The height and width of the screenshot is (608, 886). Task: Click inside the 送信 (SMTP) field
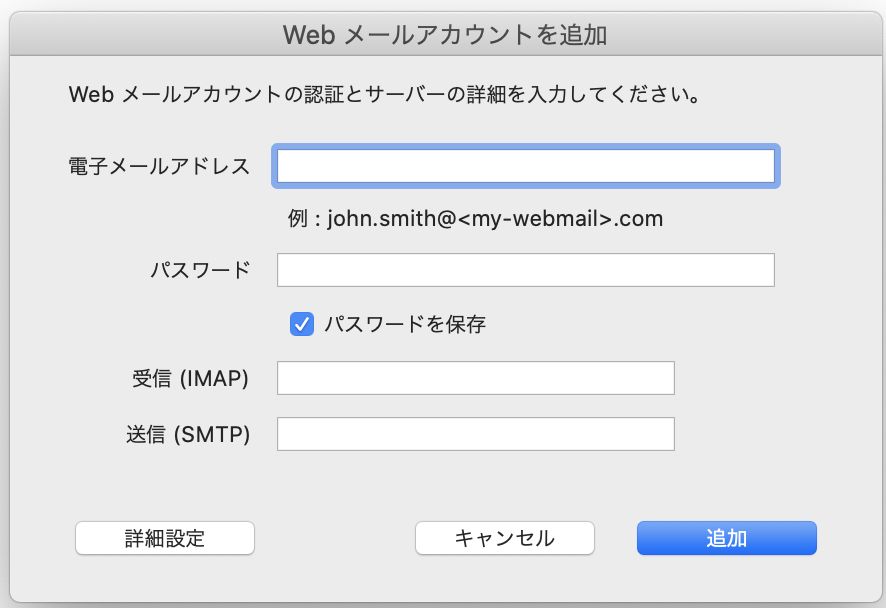click(474, 433)
